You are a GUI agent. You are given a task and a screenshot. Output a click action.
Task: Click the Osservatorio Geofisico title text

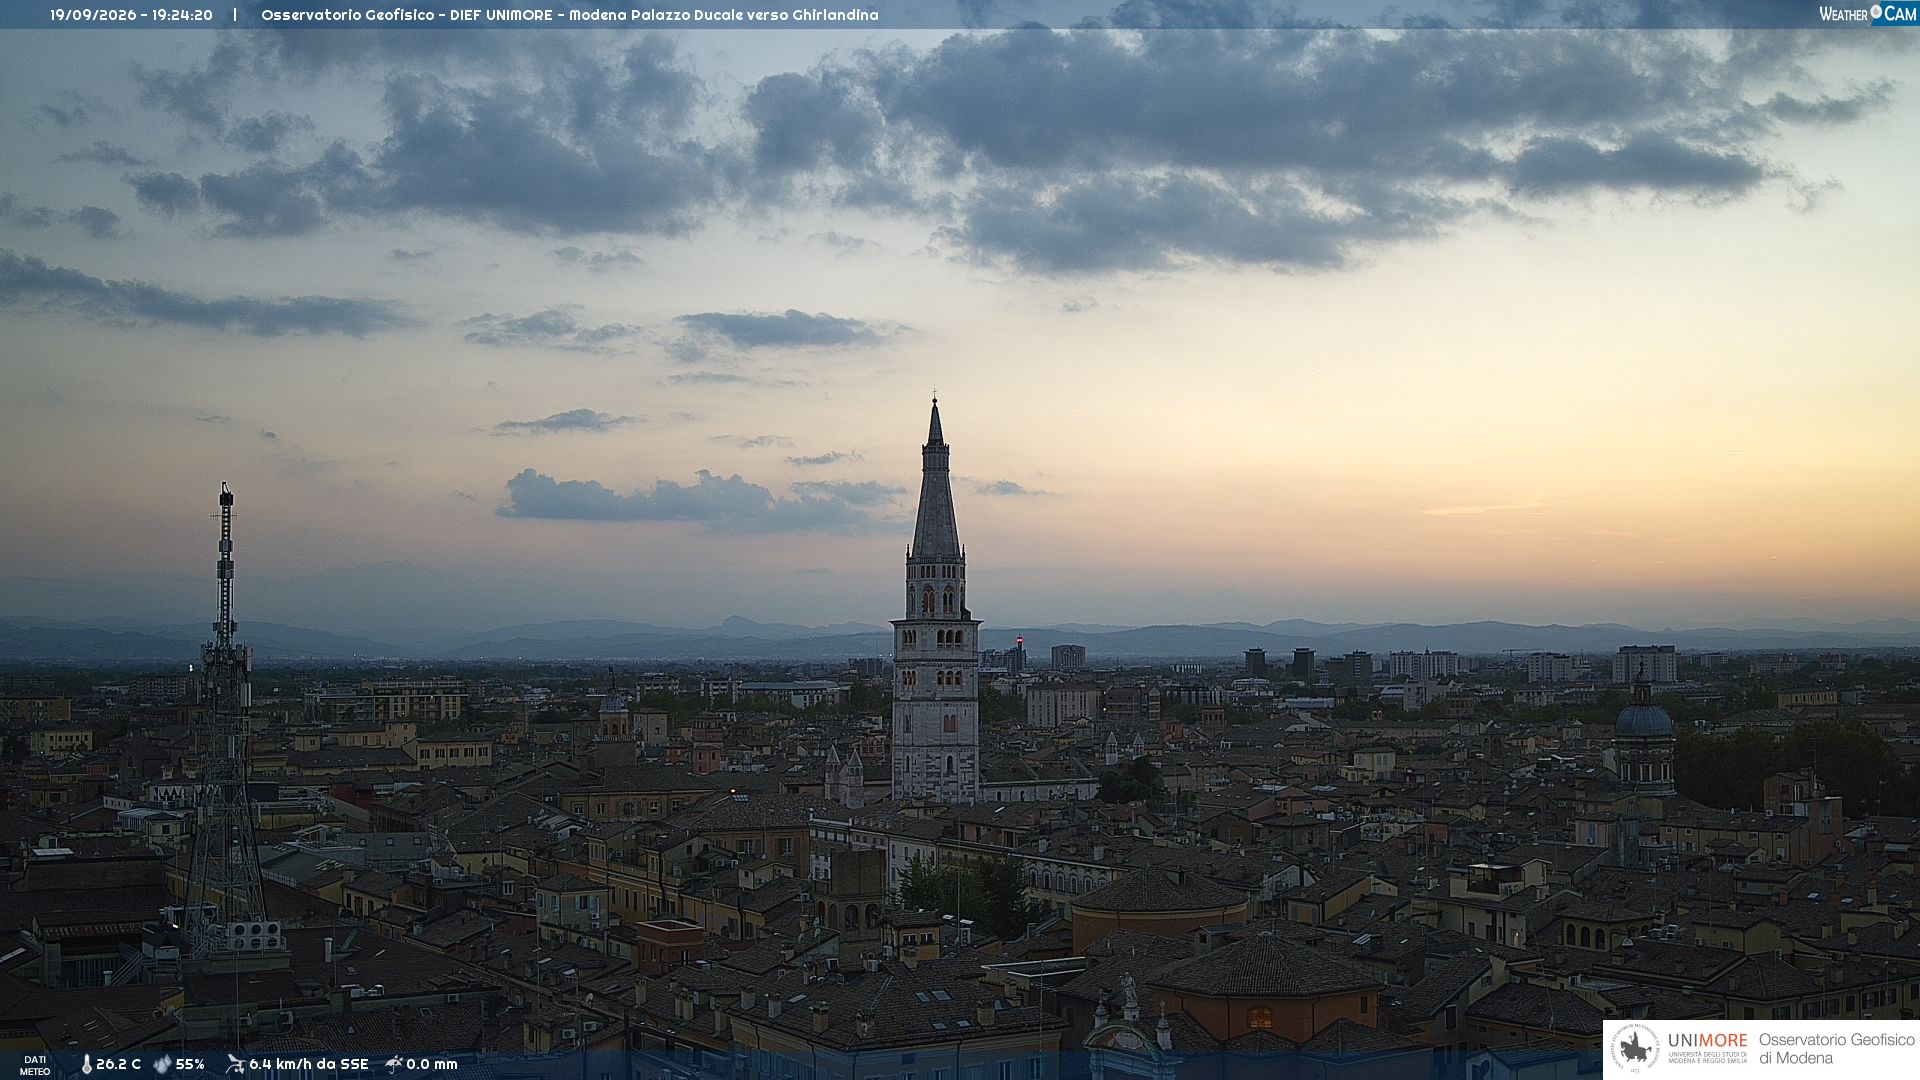click(348, 15)
